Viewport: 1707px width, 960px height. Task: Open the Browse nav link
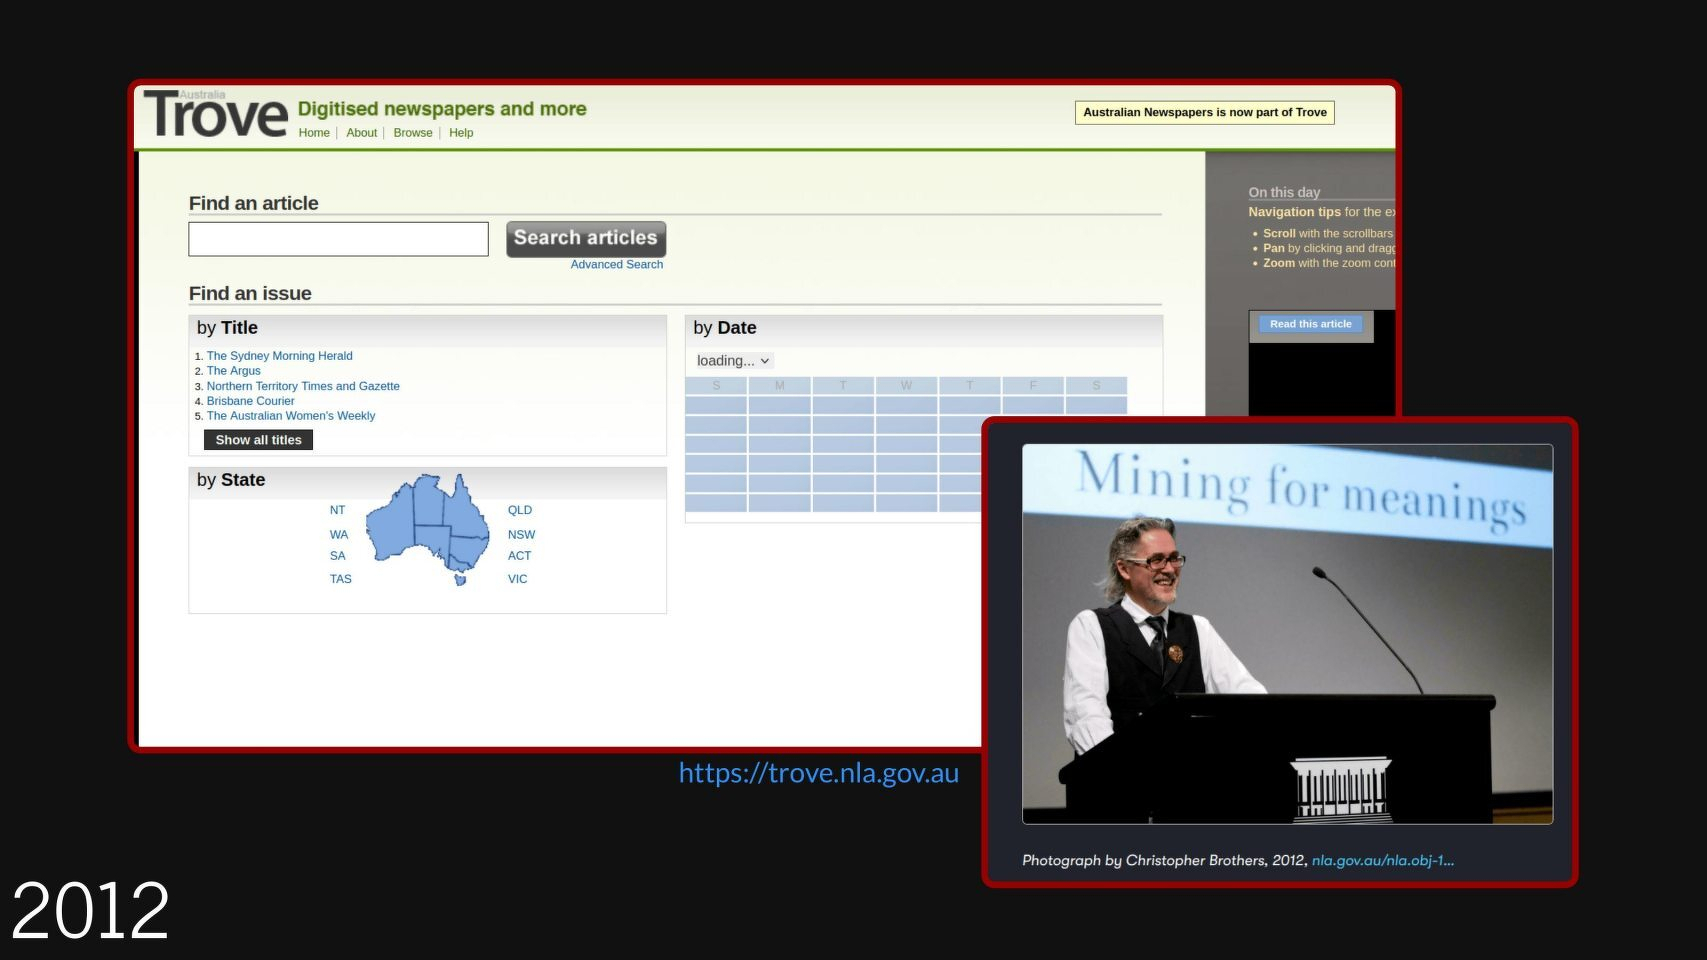(413, 133)
